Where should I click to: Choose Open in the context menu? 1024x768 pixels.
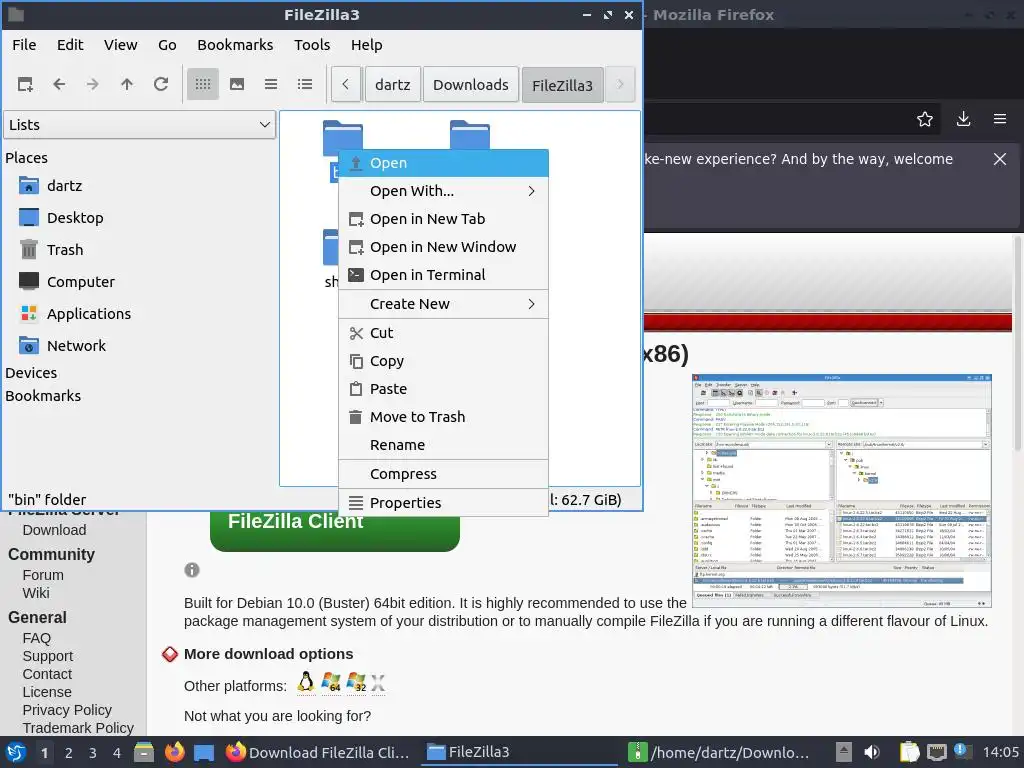(443, 163)
